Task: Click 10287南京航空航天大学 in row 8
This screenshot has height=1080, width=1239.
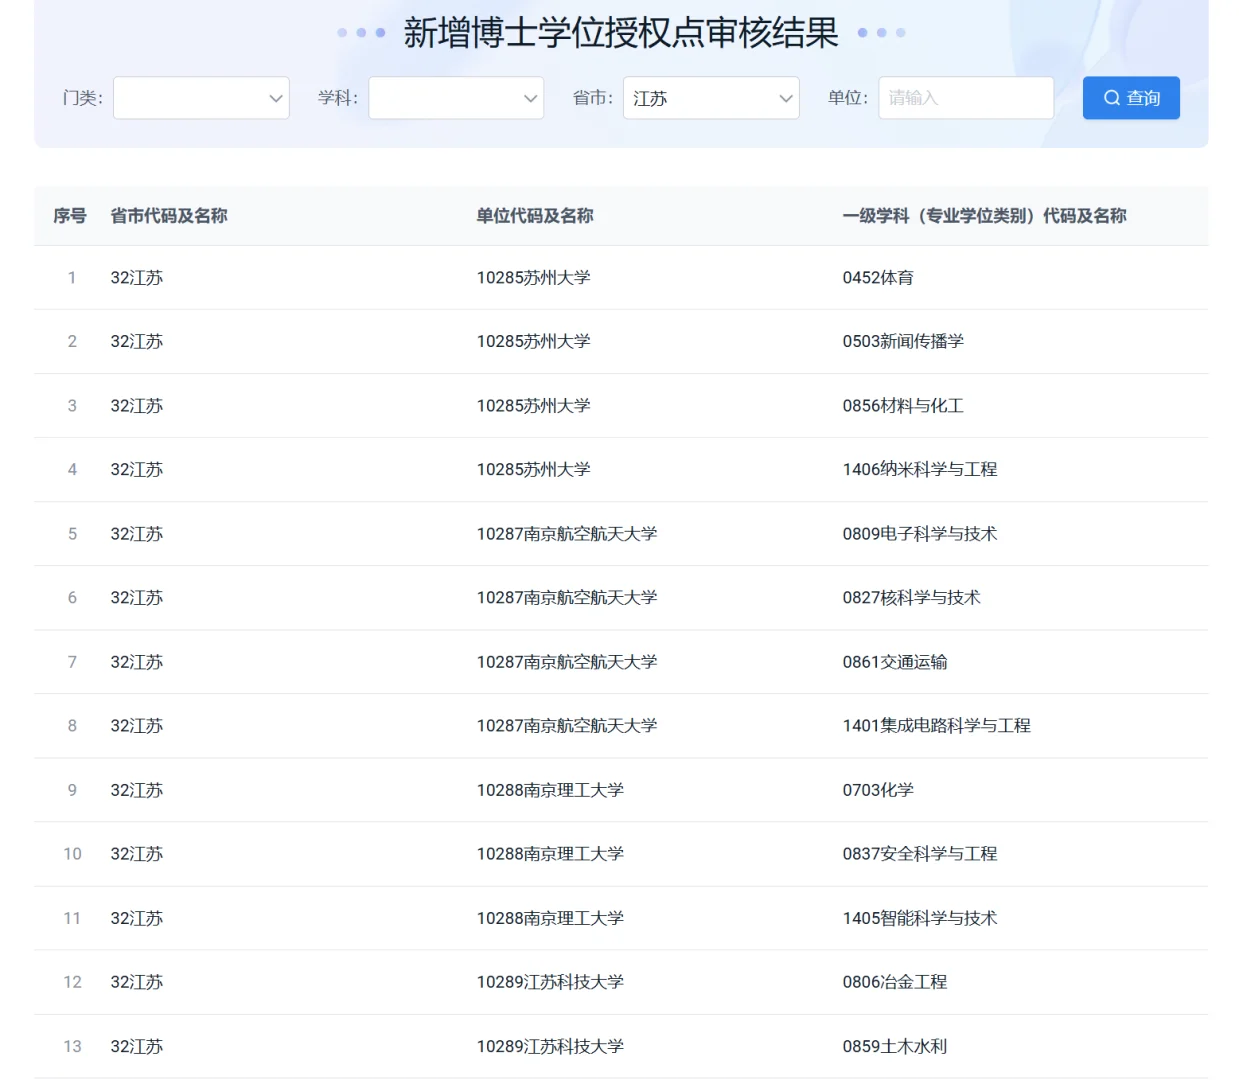Action: point(567,726)
